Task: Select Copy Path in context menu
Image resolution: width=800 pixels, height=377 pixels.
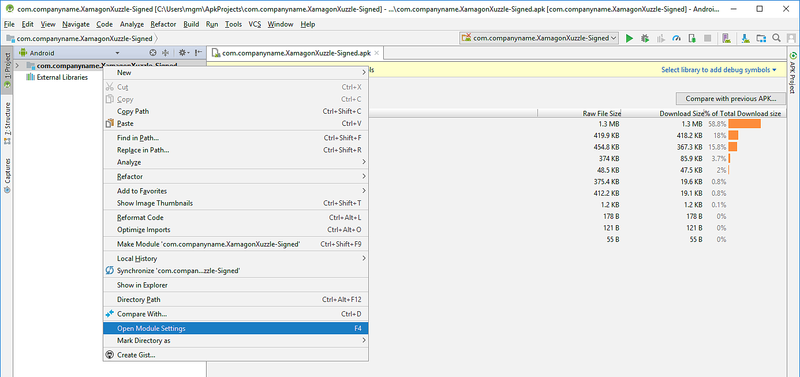Action: click(x=235, y=111)
